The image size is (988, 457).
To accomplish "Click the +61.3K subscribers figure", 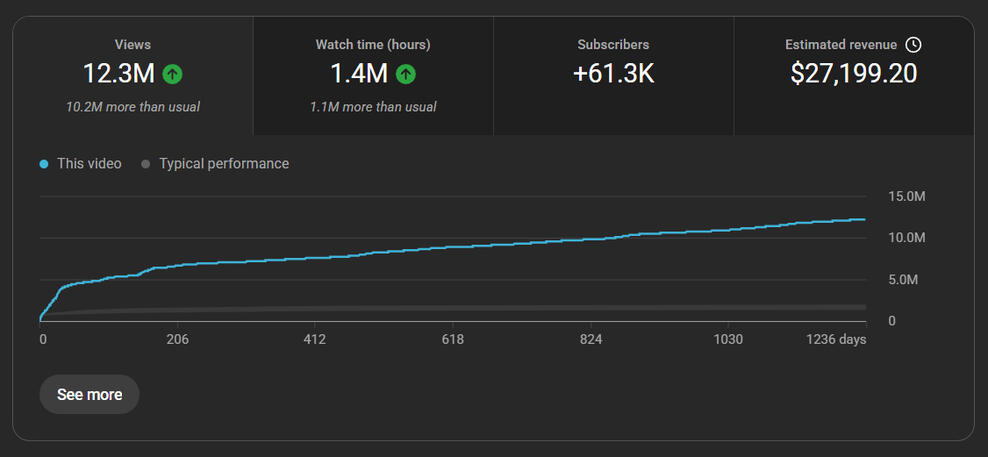I will tap(613, 73).
